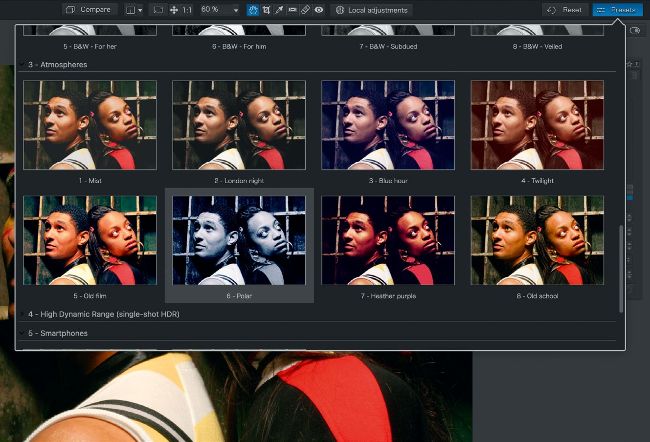Image resolution: width=650 pixels, height=442 pixels.
Task: Toggle the red-eye preview eye icon
Action: [x=318, y=9]
